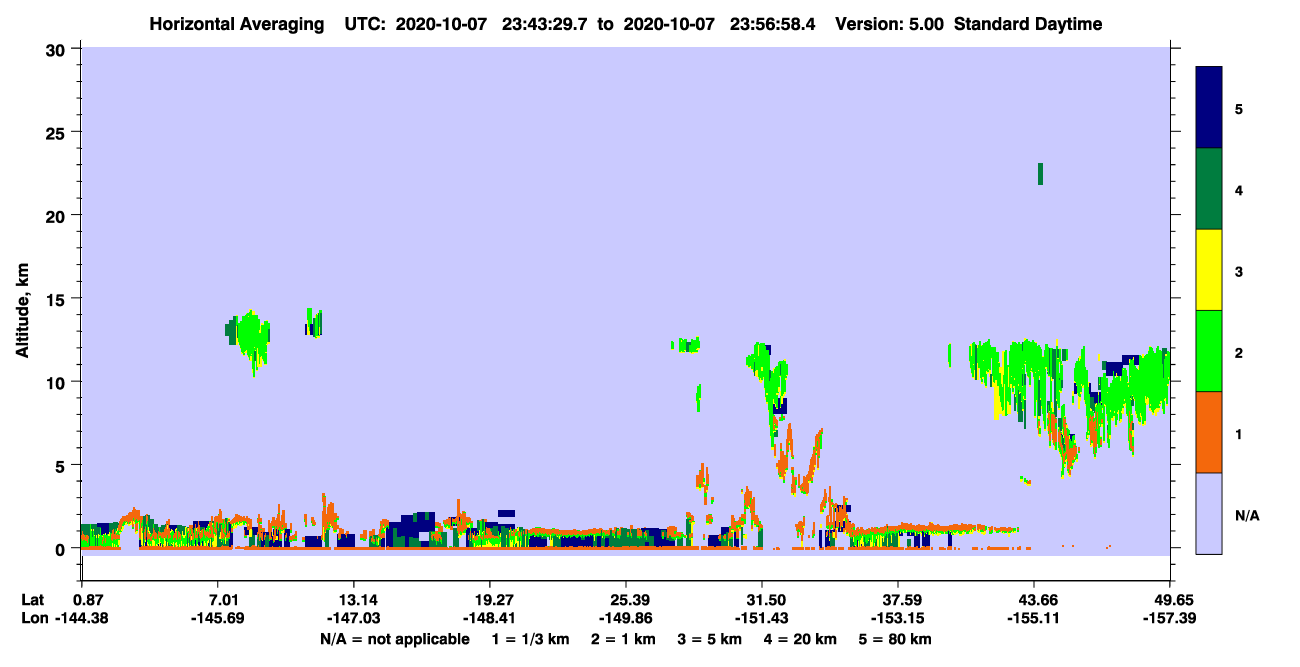Click the latitude value 13.14
This screenshot has width=1300, height=667.
(x=354, y=600)
